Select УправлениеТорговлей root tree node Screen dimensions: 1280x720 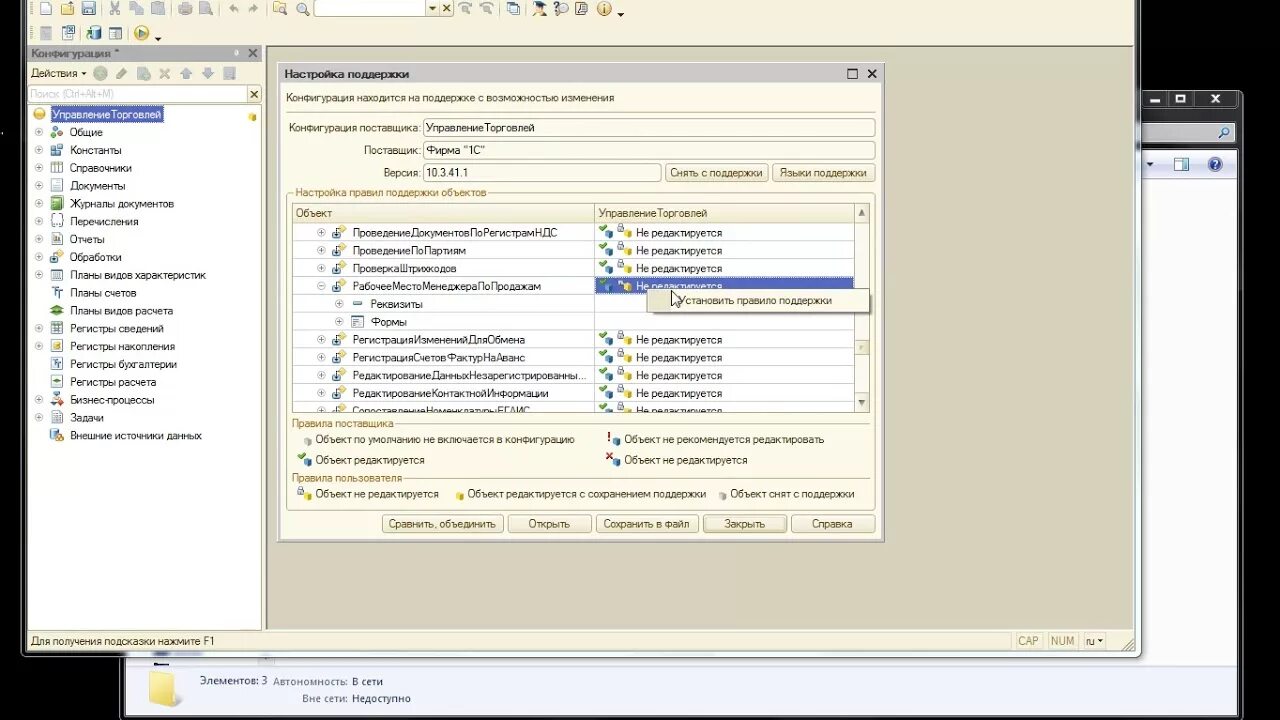[x=106, y=115]
